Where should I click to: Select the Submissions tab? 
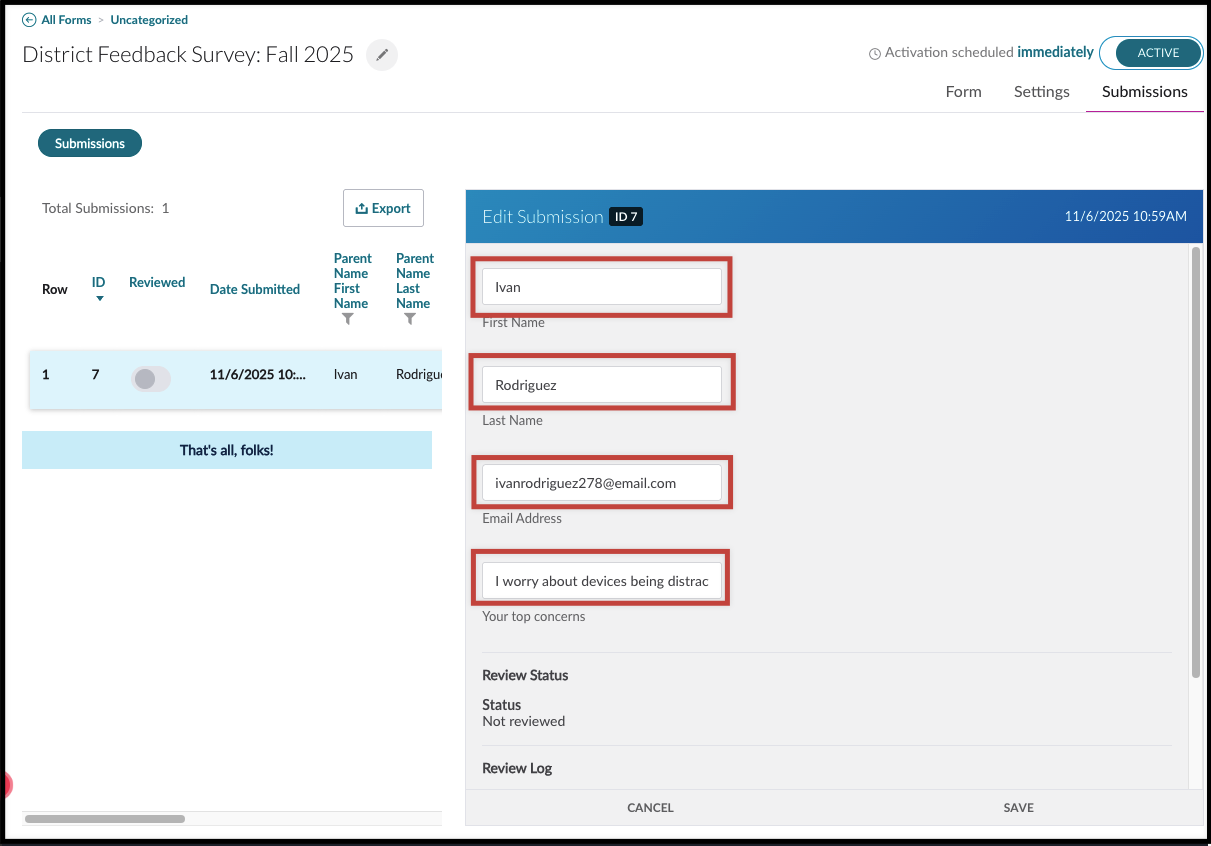click(x=1144, y=91)
